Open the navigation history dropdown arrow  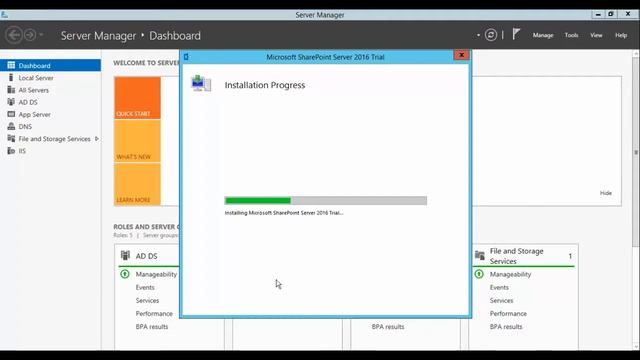coord(41,35)
